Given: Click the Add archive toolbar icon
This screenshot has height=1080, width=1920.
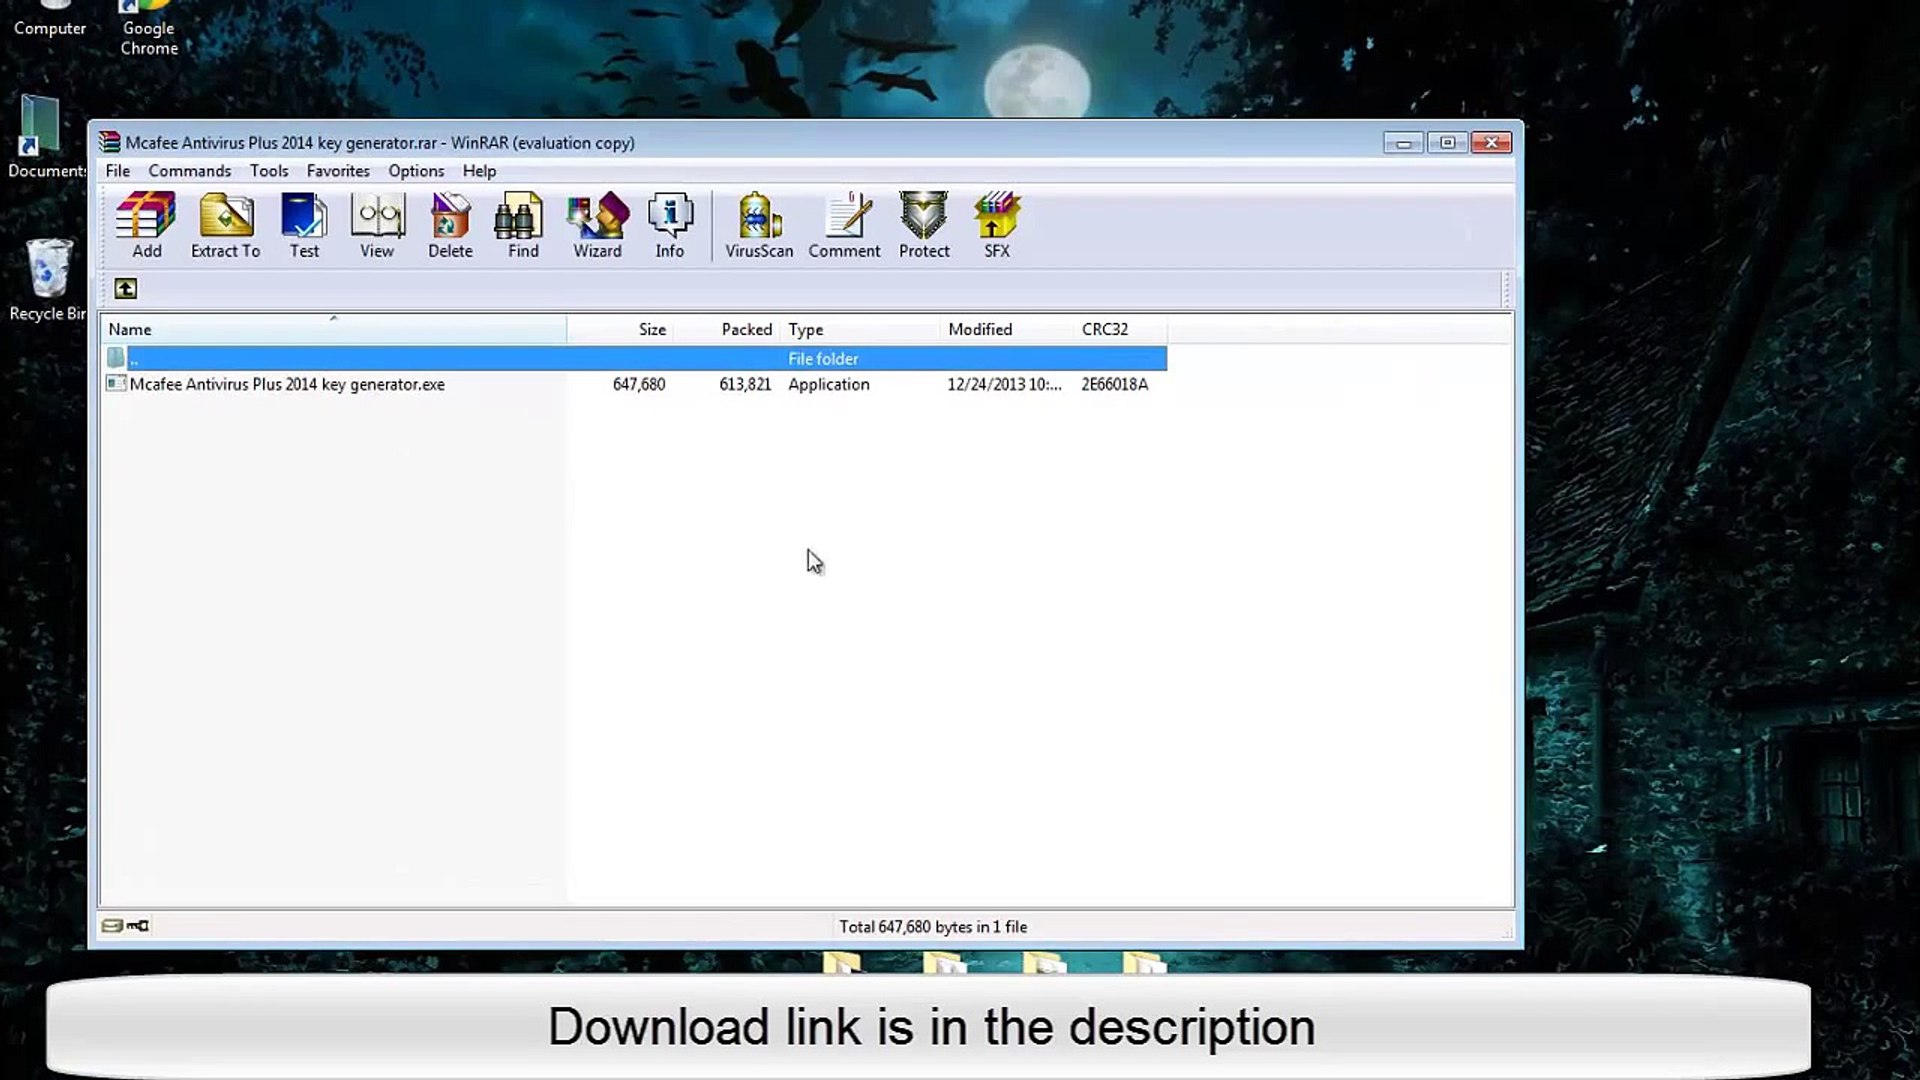Looking at the screenshot, I should [146, 225].
